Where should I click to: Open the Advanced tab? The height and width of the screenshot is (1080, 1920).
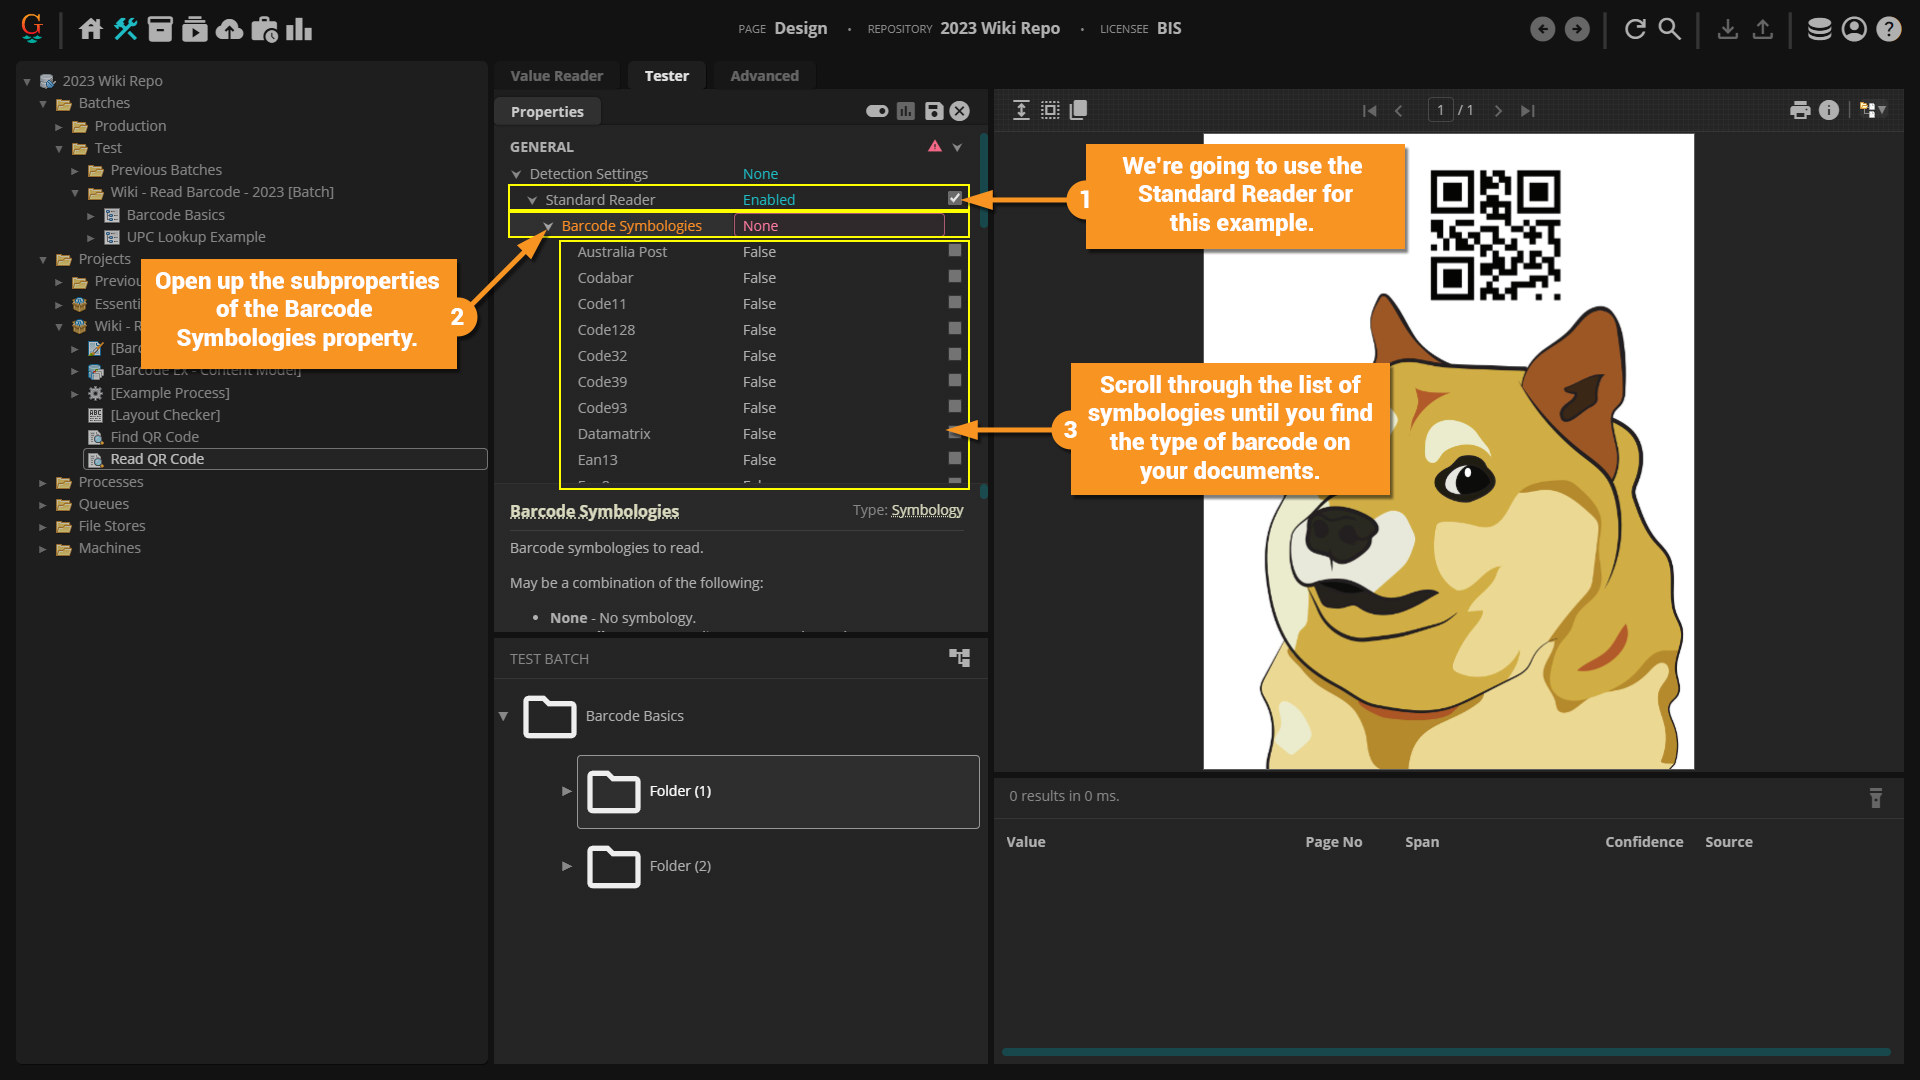coord(764,76)
